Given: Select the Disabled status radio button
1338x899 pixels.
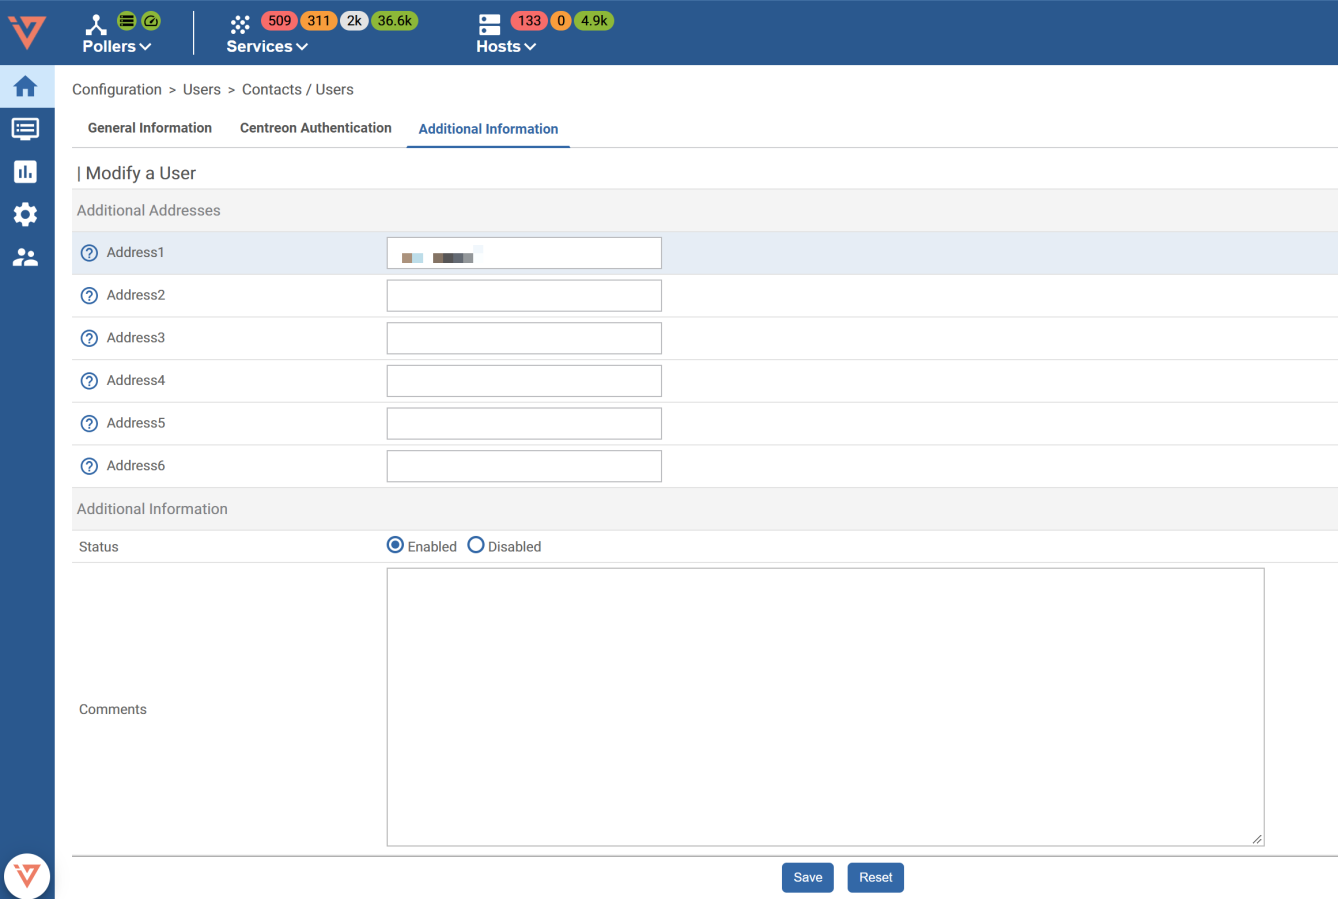Looking at the screenshot, I should pyautogui.click(x=476, y=545).
